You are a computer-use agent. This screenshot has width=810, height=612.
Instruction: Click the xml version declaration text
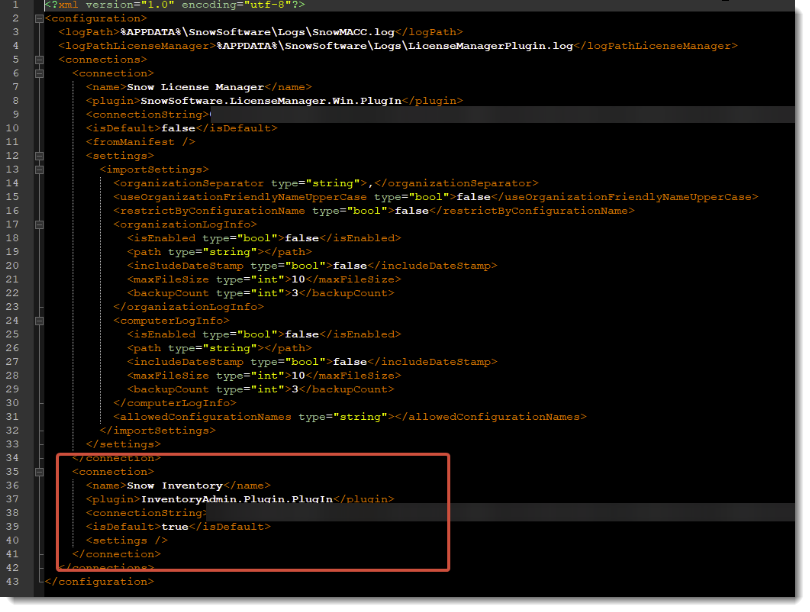click(x=175, y=5)
